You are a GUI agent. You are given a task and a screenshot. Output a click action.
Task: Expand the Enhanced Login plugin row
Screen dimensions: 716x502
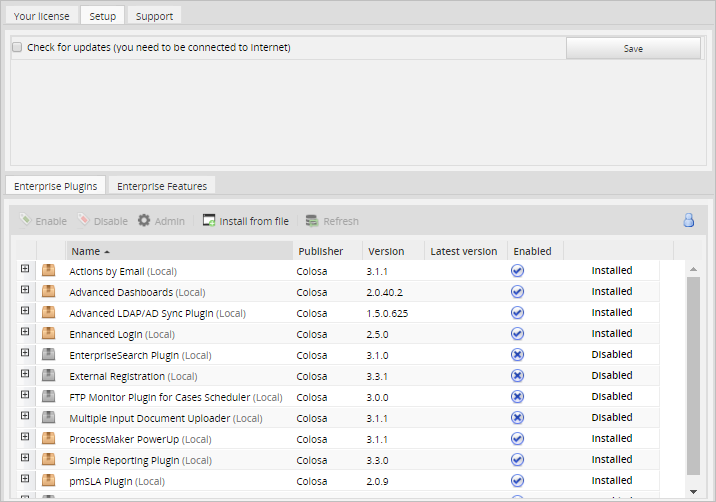25,333
